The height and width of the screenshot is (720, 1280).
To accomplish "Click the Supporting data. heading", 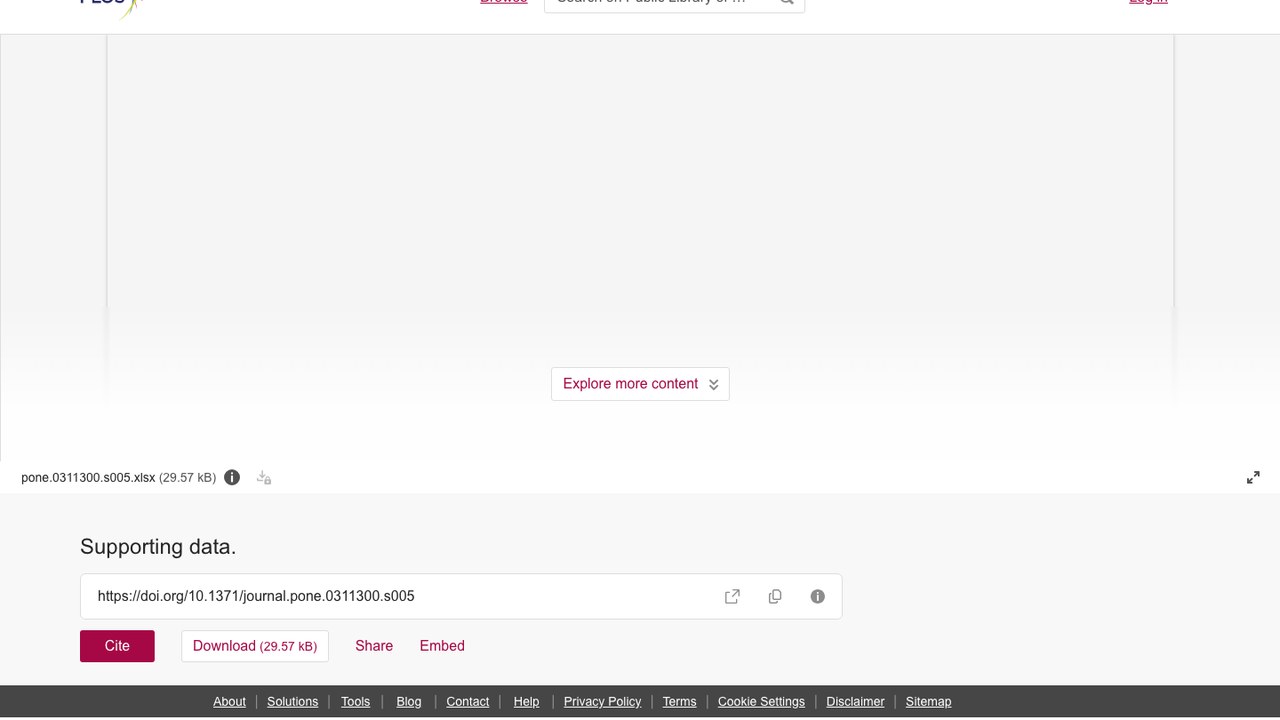I will tap(158, 547).
